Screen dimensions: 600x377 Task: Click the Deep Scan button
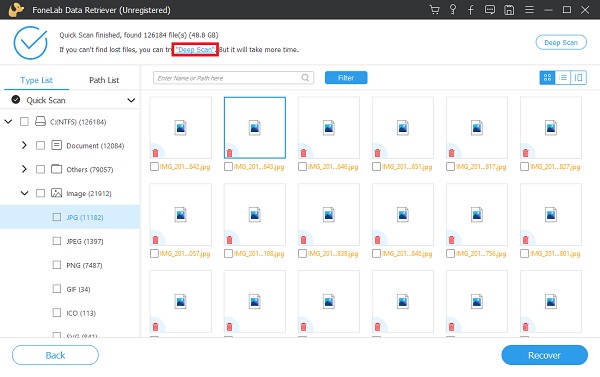[x=561, y=42]
